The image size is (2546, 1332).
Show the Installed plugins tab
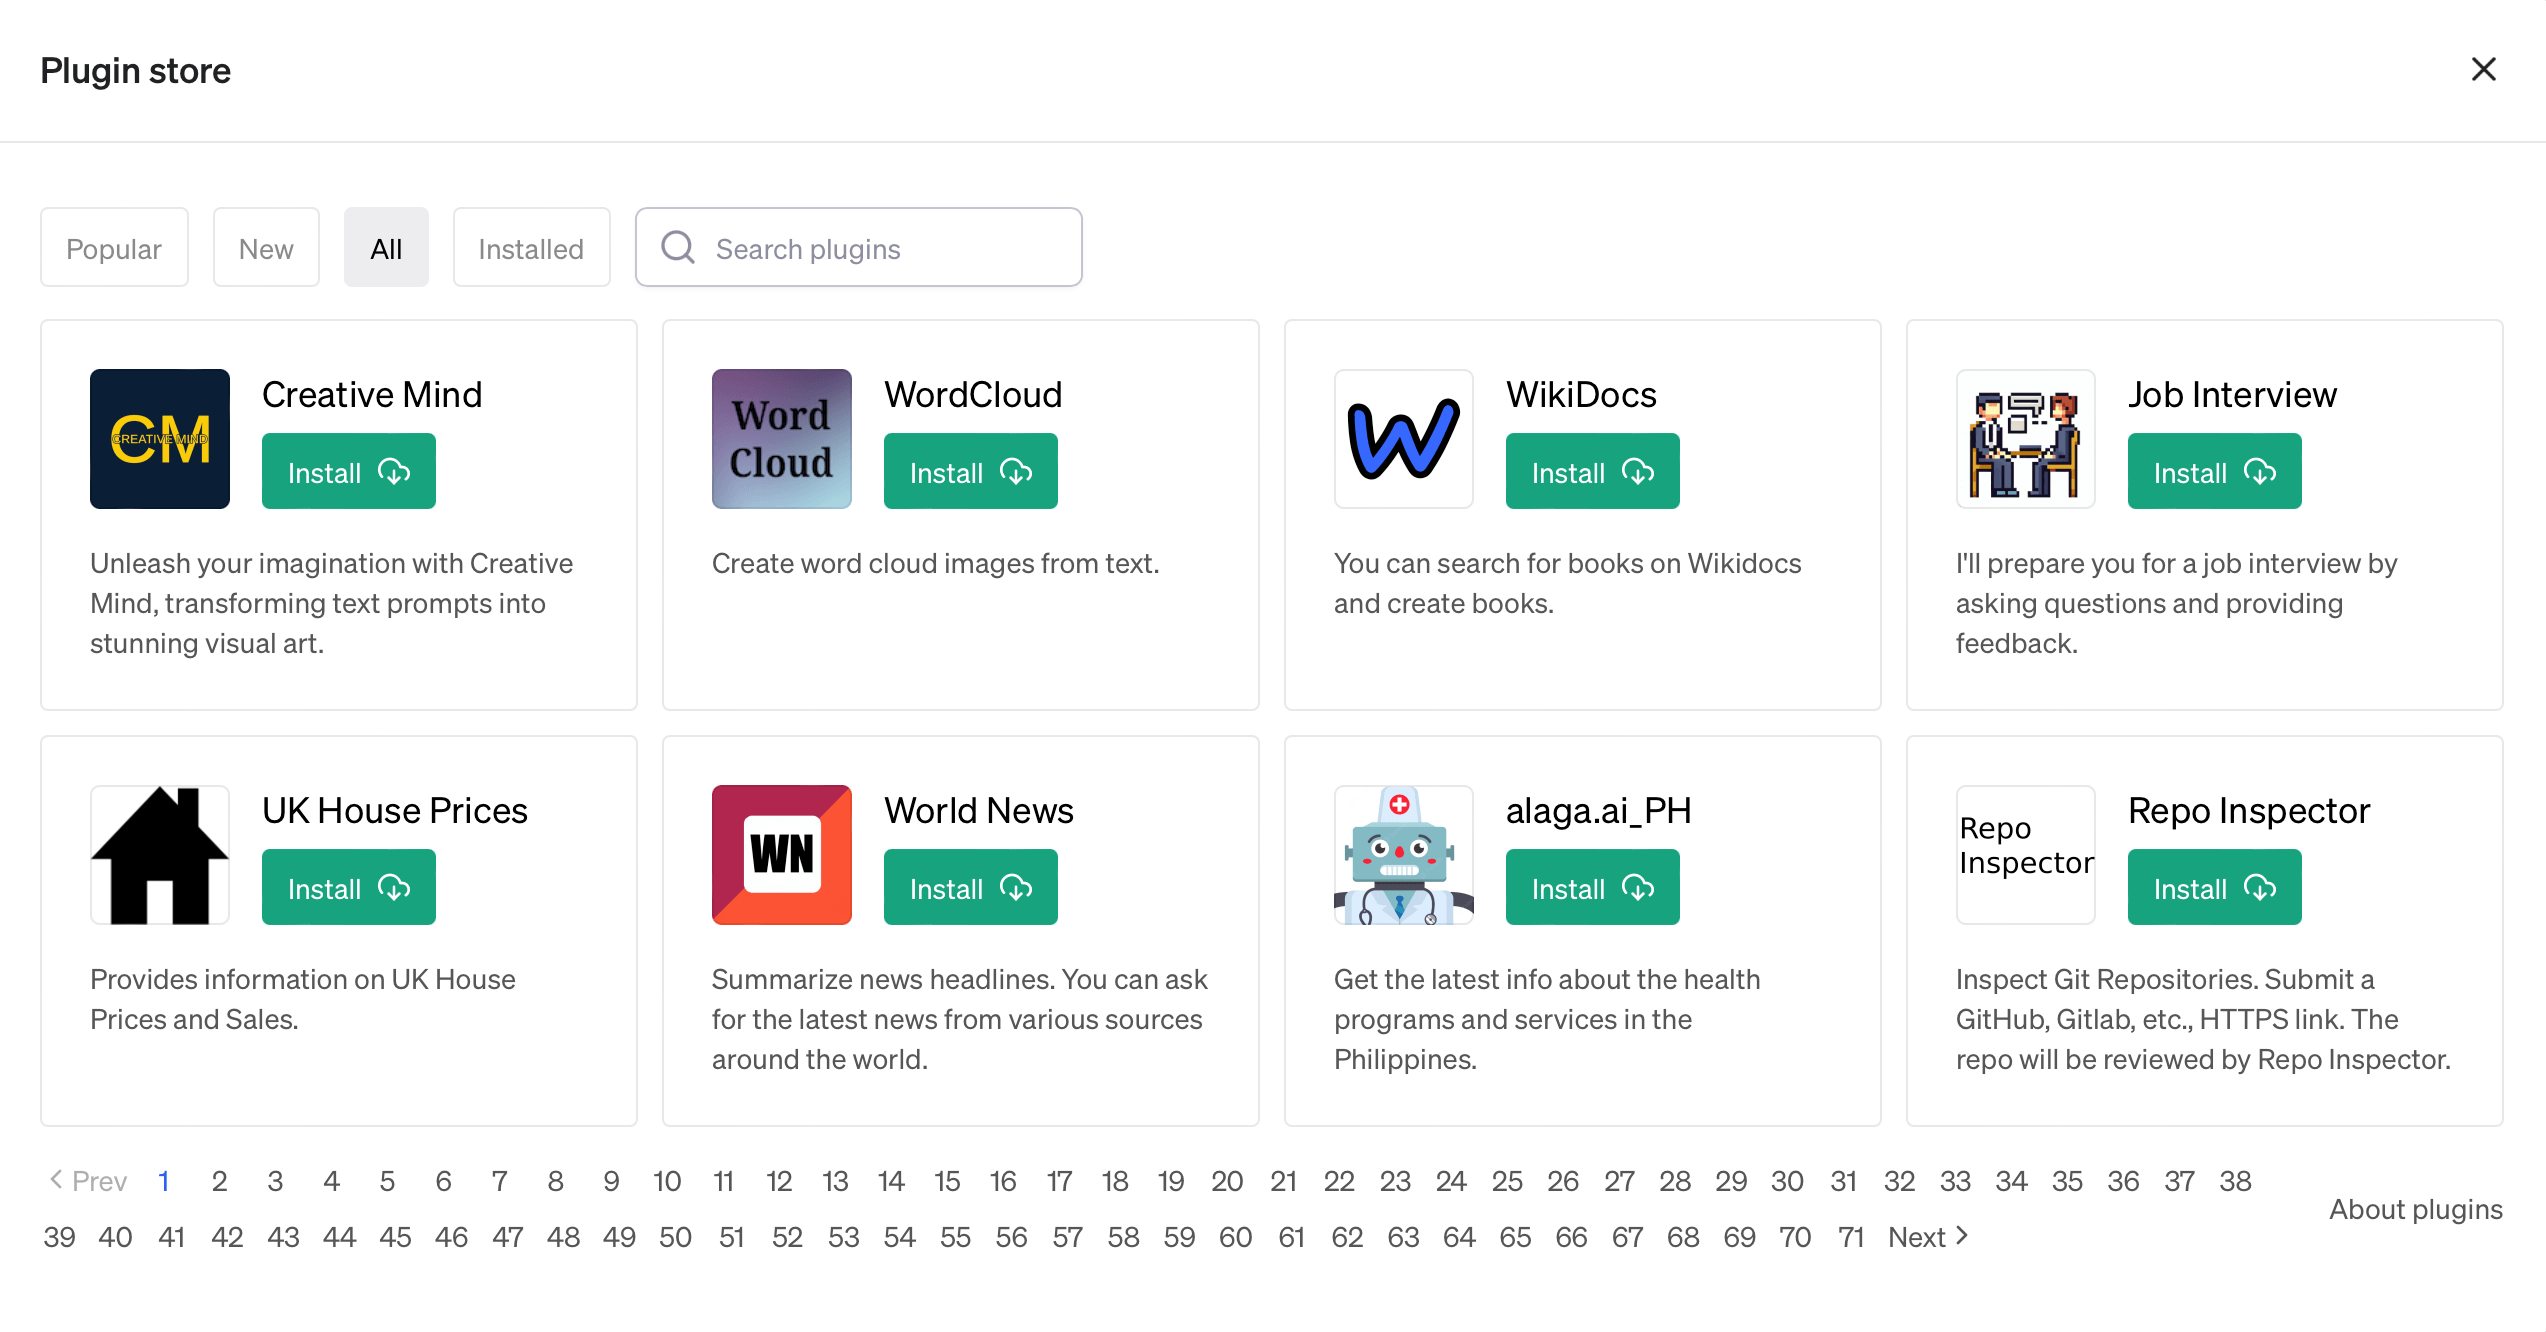[531, 248]
